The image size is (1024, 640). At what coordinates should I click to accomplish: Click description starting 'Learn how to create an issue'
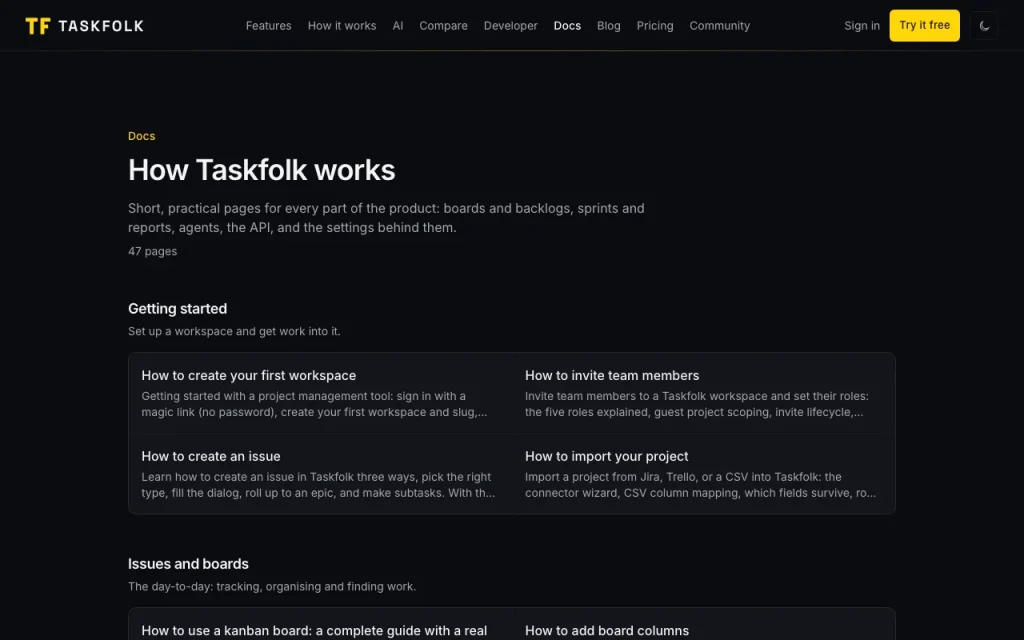pos(318,485)
